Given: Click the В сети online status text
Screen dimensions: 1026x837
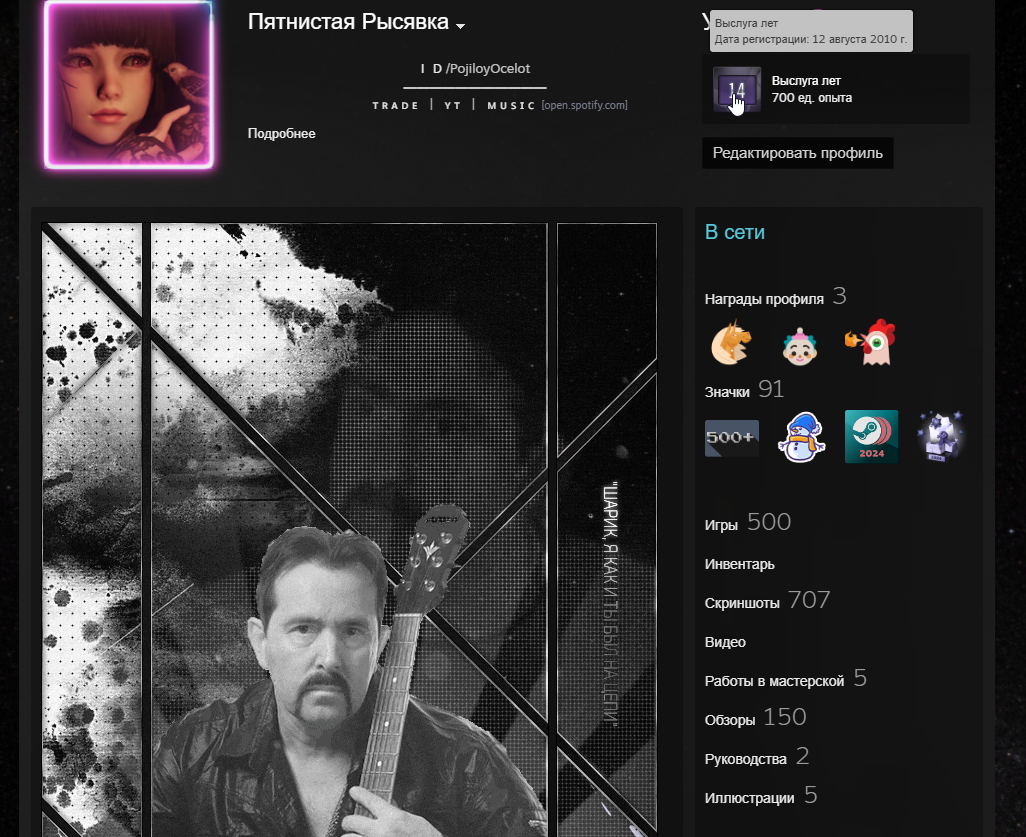Looking at the screenshot, I should coord(735,232).
